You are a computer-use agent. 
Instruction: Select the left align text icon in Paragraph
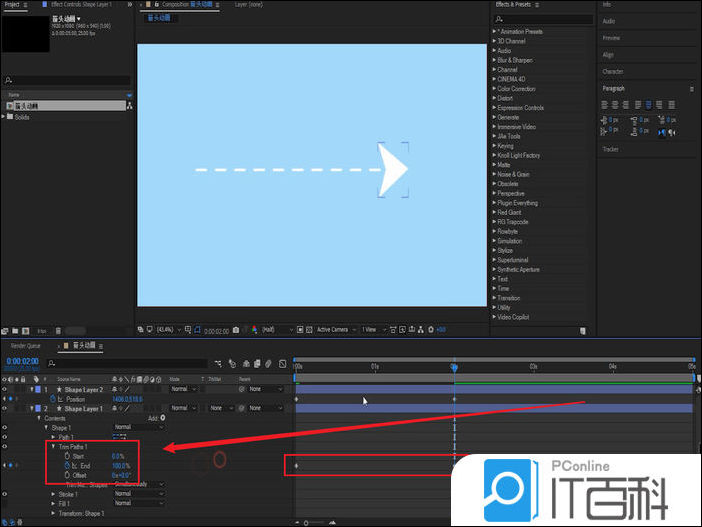coord(606,103)
